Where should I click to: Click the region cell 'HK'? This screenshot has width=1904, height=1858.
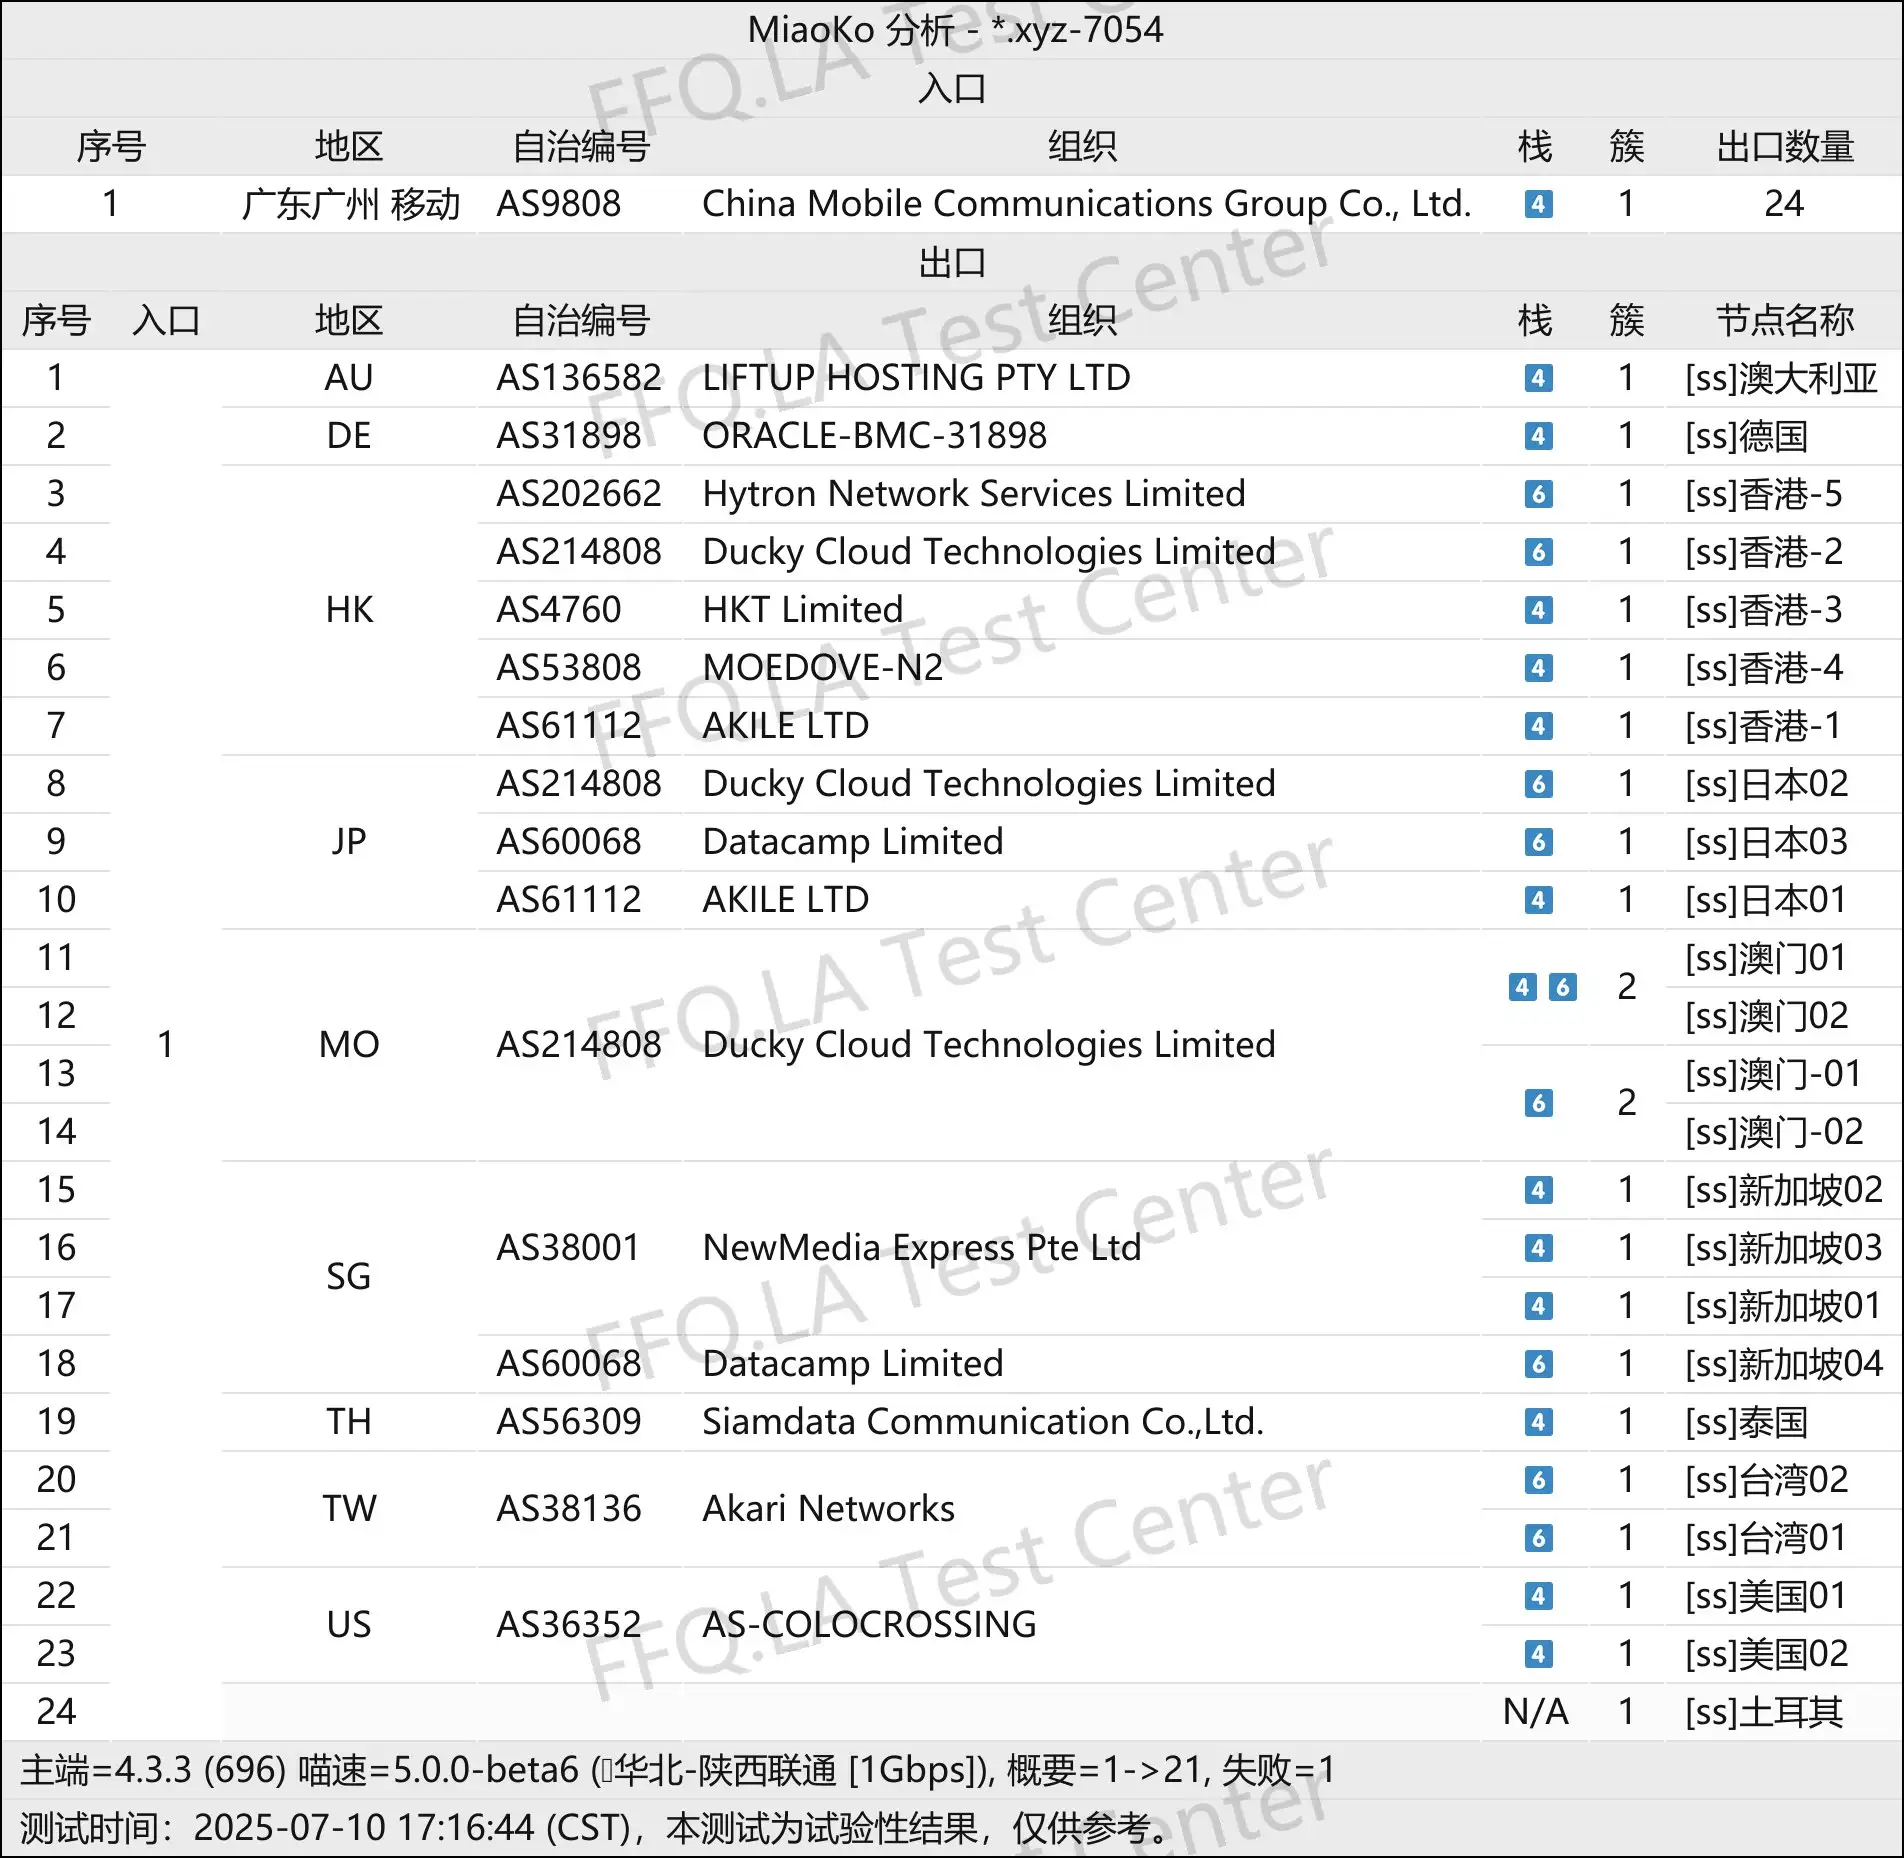click(348, 610)
